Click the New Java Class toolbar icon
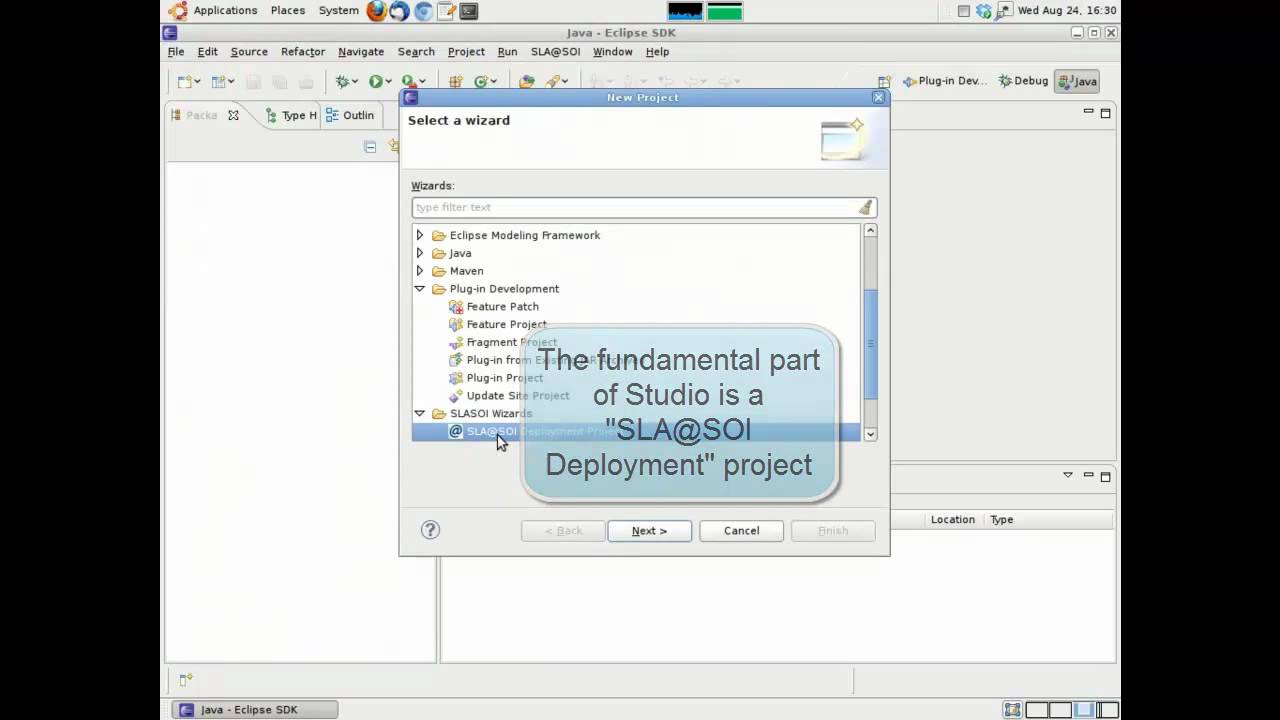1280x720 pixels. coord(481,81)
